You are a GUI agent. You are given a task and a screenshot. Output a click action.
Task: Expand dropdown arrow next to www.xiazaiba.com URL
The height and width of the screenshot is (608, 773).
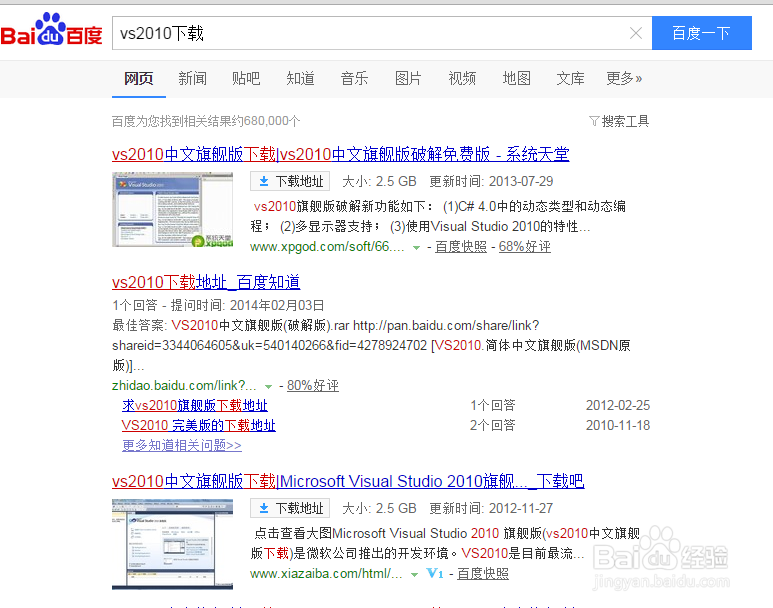pyautogui.click(x=415, y=574)
